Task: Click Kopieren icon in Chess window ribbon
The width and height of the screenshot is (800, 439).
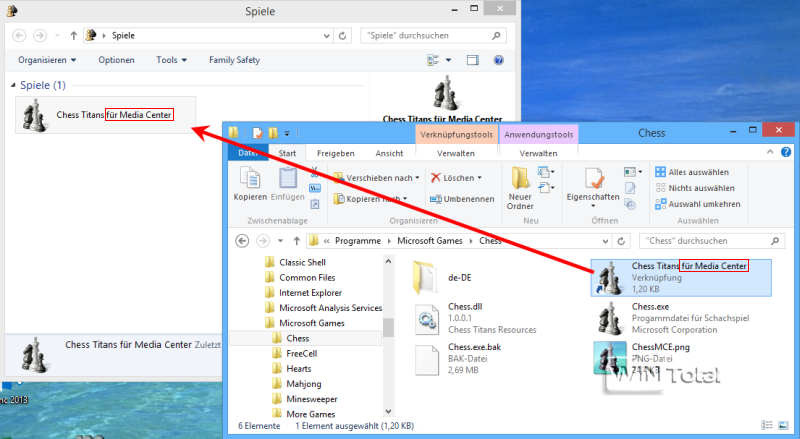Action: (250, 179)
